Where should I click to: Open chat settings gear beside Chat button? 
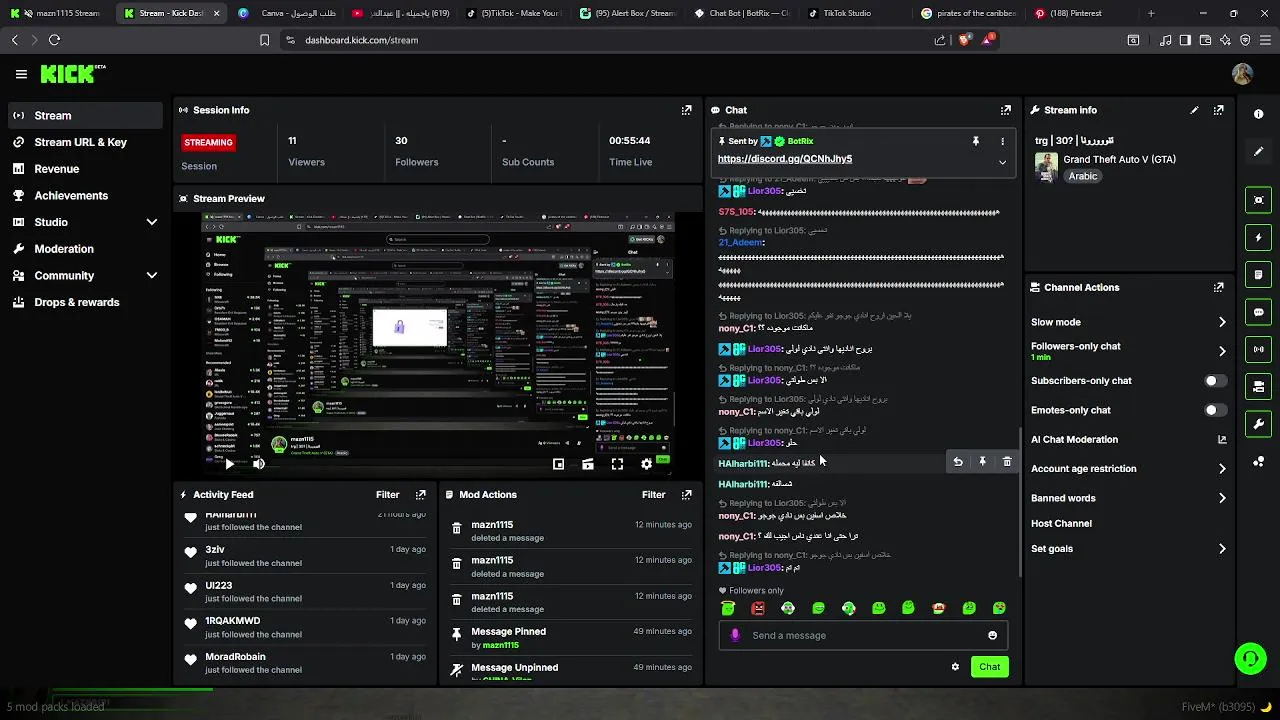tap(955, 667)
